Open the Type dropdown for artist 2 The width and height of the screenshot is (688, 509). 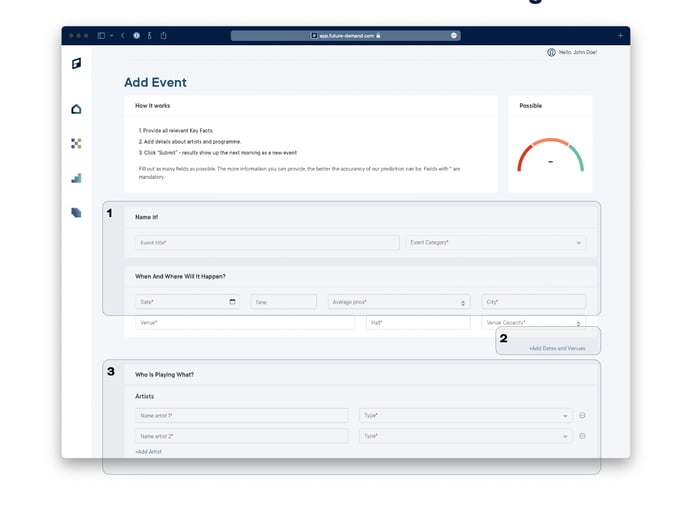point(466,436)
